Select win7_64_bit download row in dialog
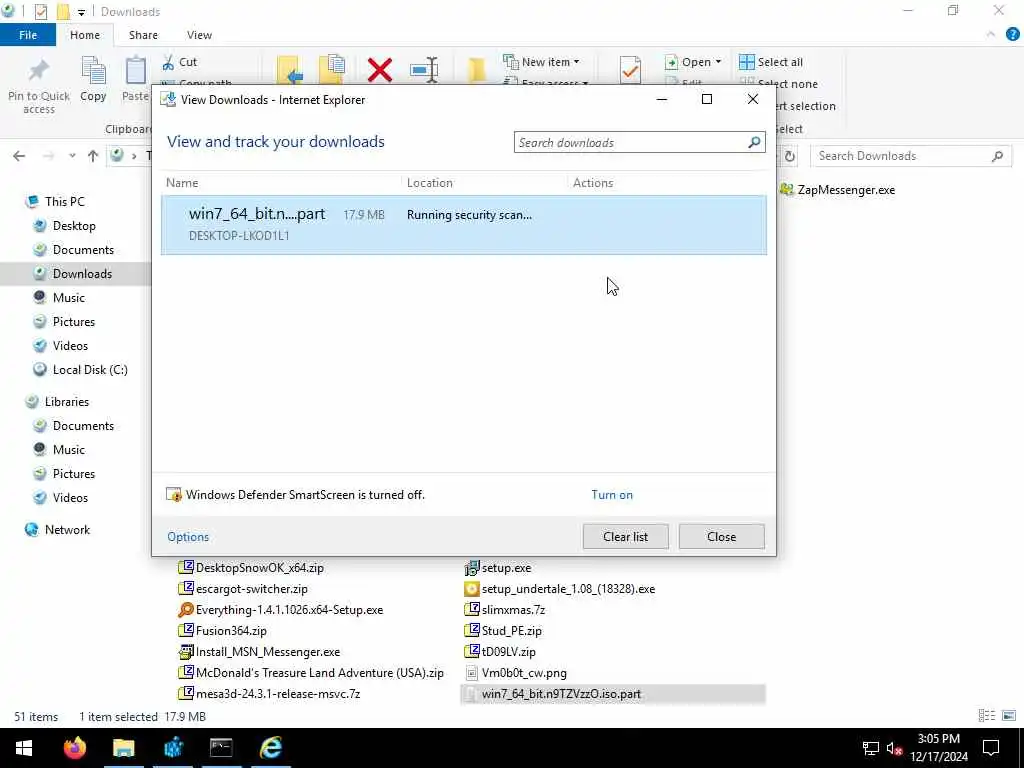 (464, 225)
